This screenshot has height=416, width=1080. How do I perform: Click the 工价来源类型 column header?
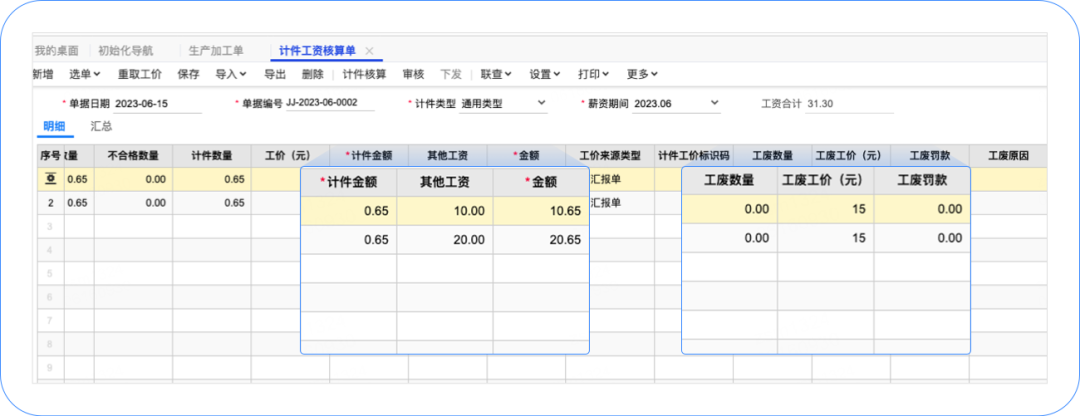(610, 156)
